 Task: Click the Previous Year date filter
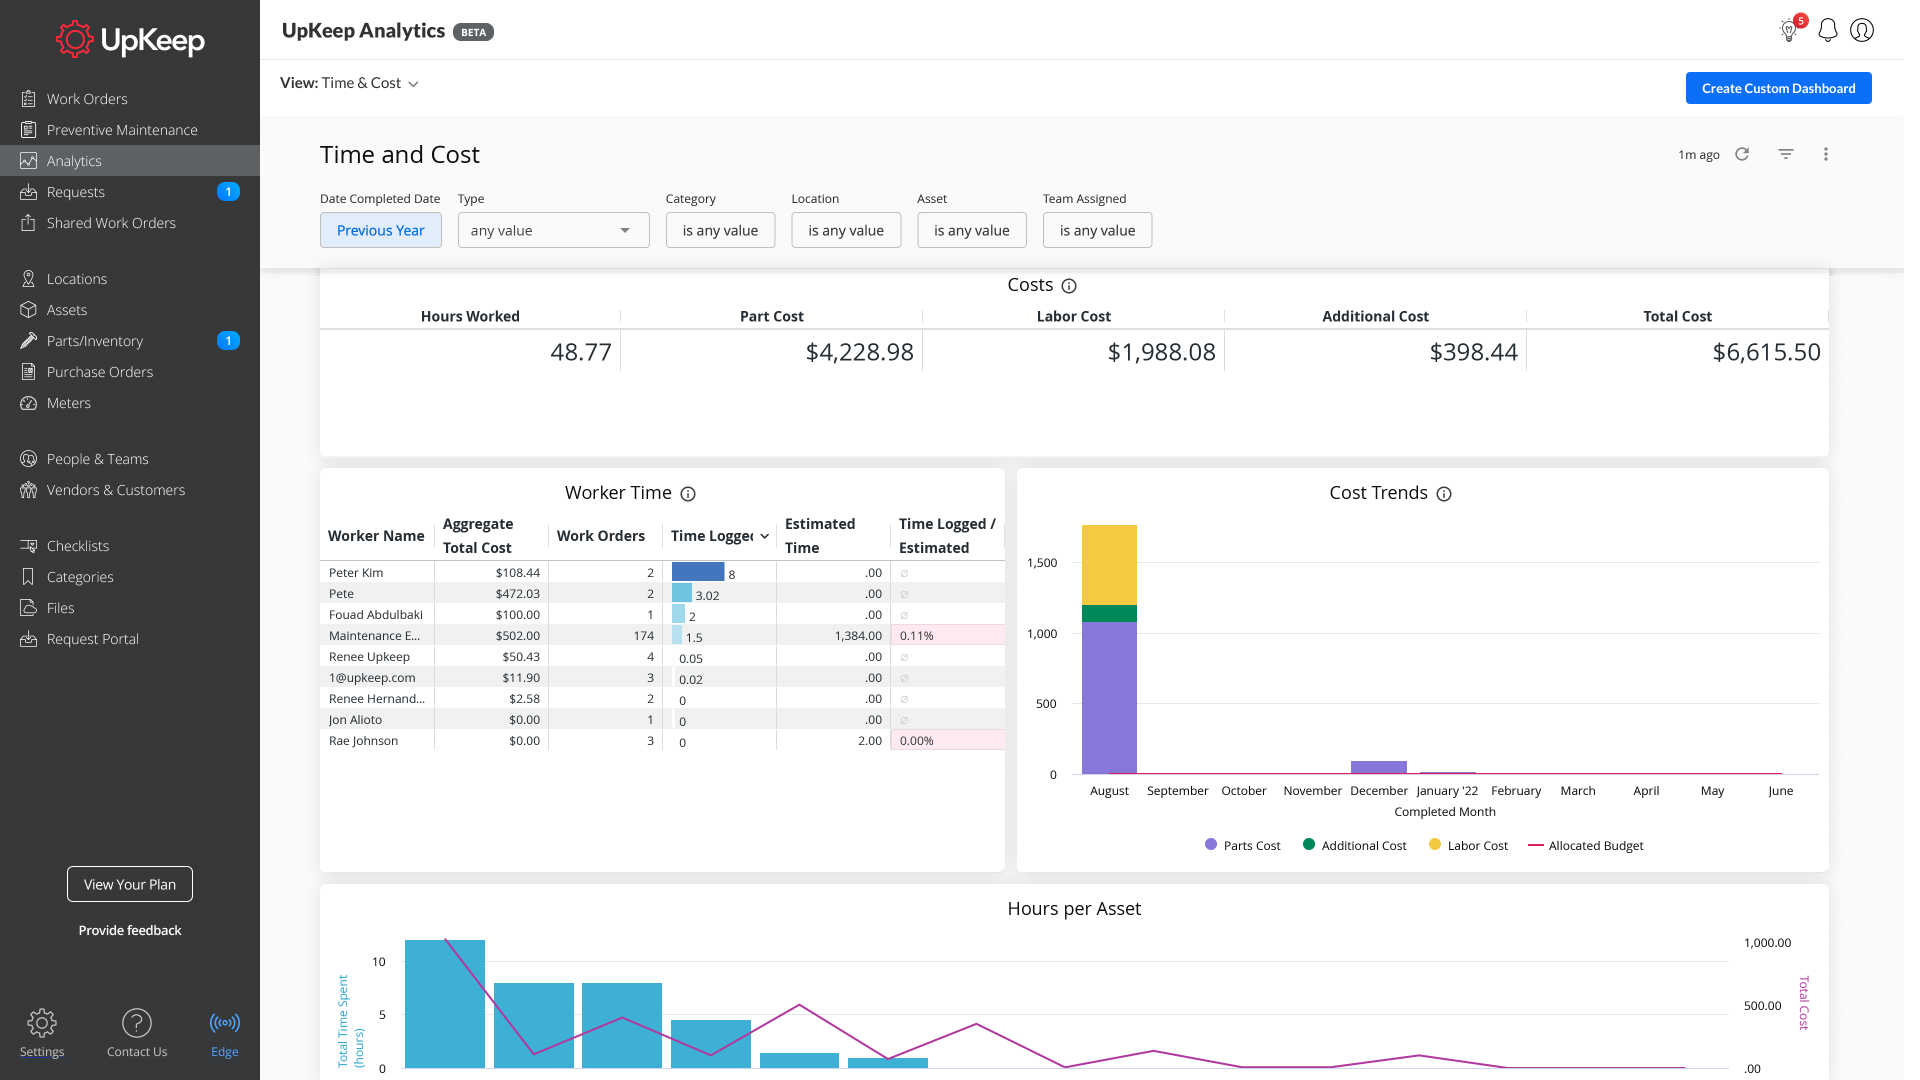pos(380,230)
